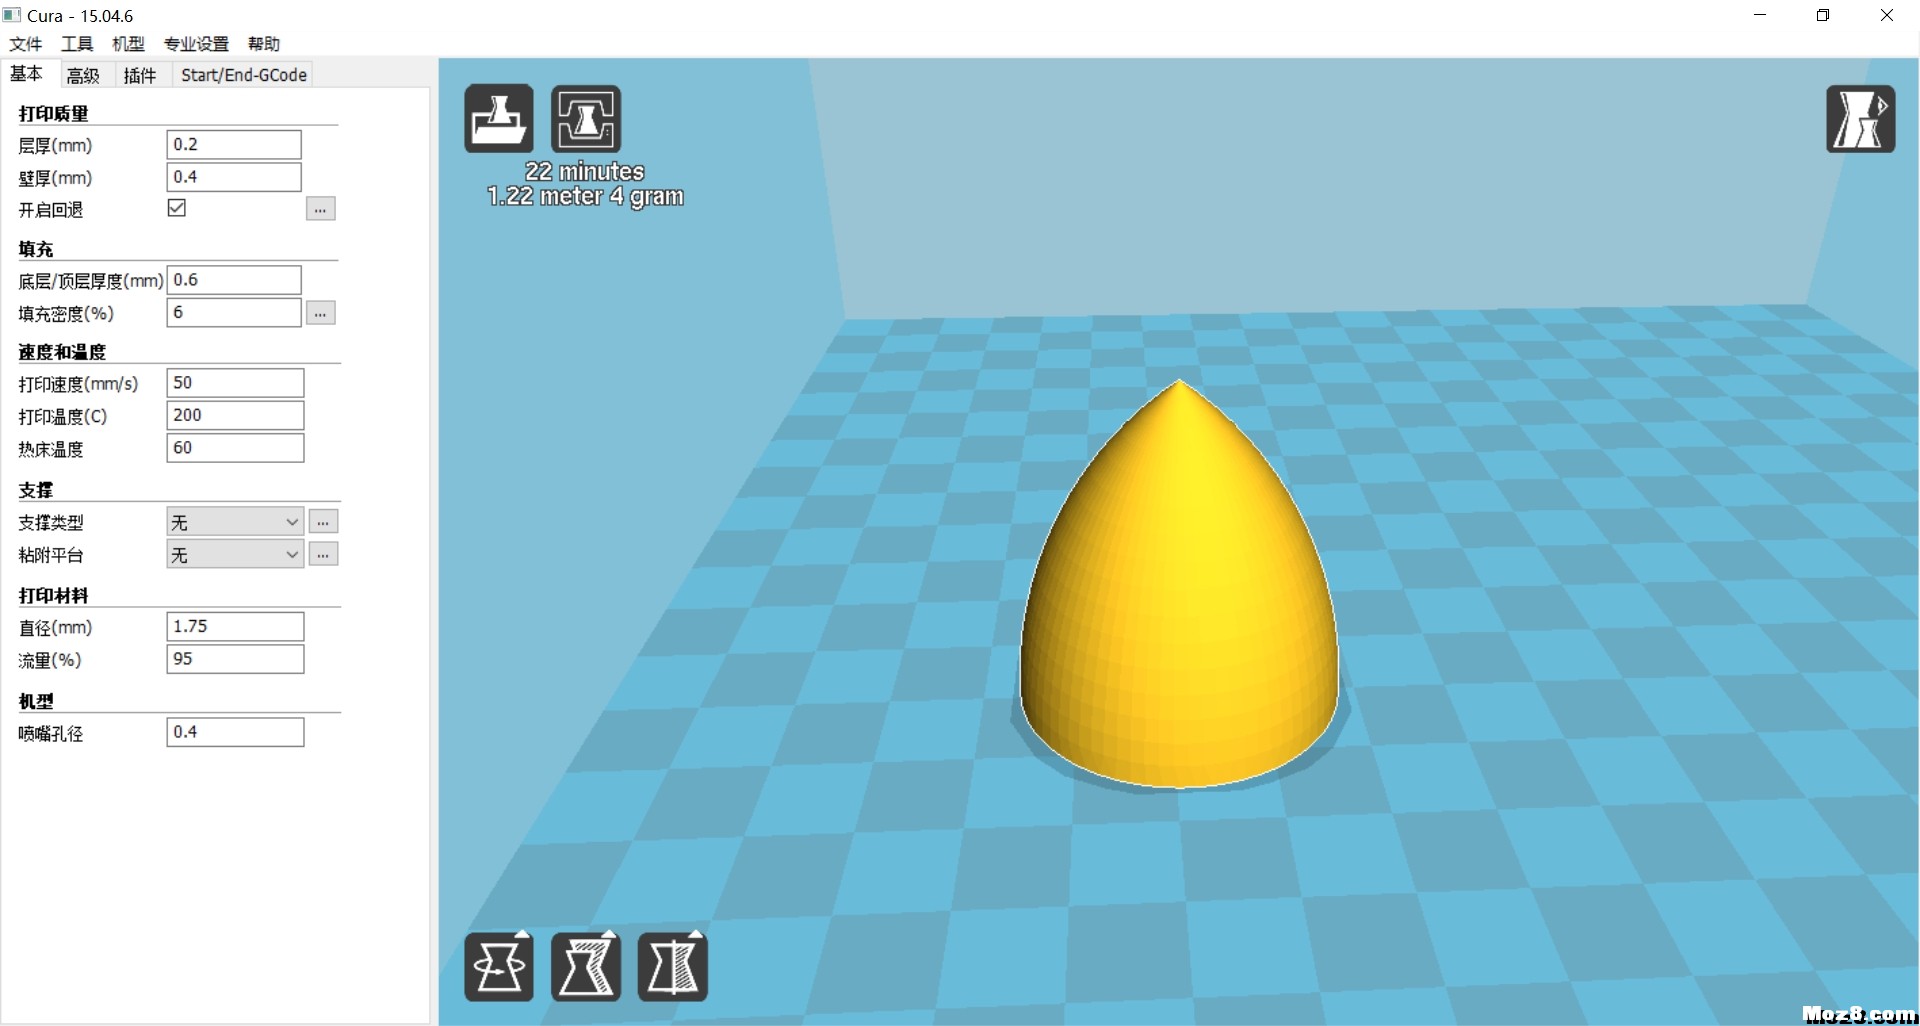The width and height of the screenshot is (1920, 1026).
Task: Switch to the Start/End-GCode tab
Action: point(244,75)
